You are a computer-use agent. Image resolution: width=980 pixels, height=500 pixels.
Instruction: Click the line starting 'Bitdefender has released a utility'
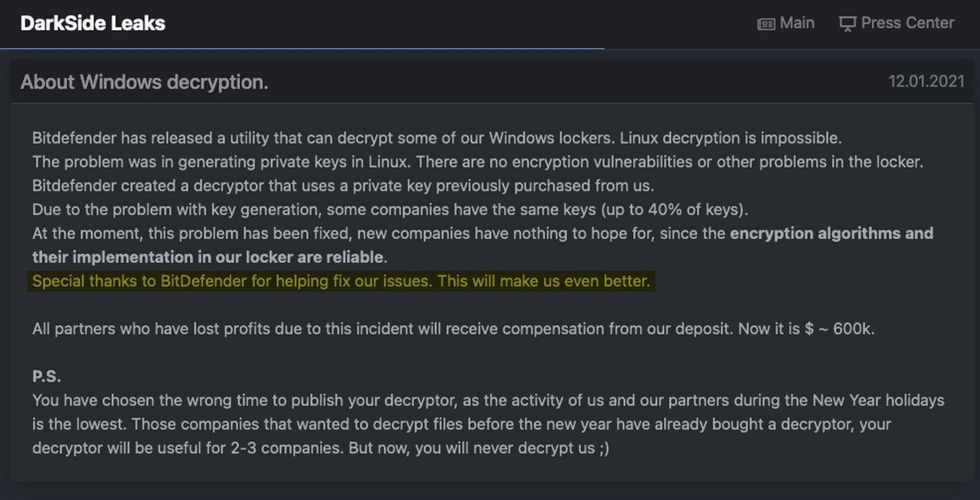coord(436,137)
